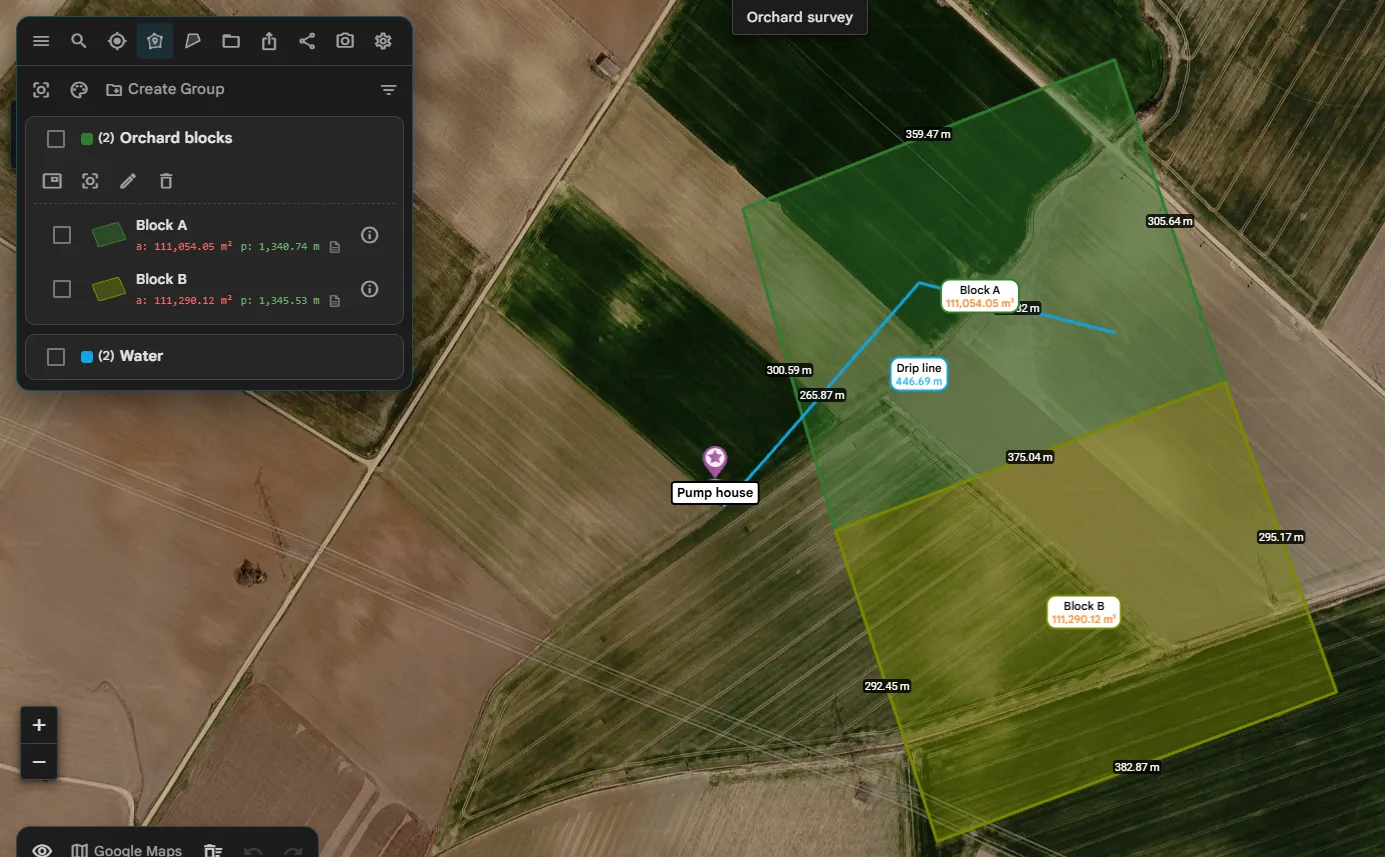Switch basemap via Google Maps button
This screenshot has height=857, width=1385.
[127, 850]
